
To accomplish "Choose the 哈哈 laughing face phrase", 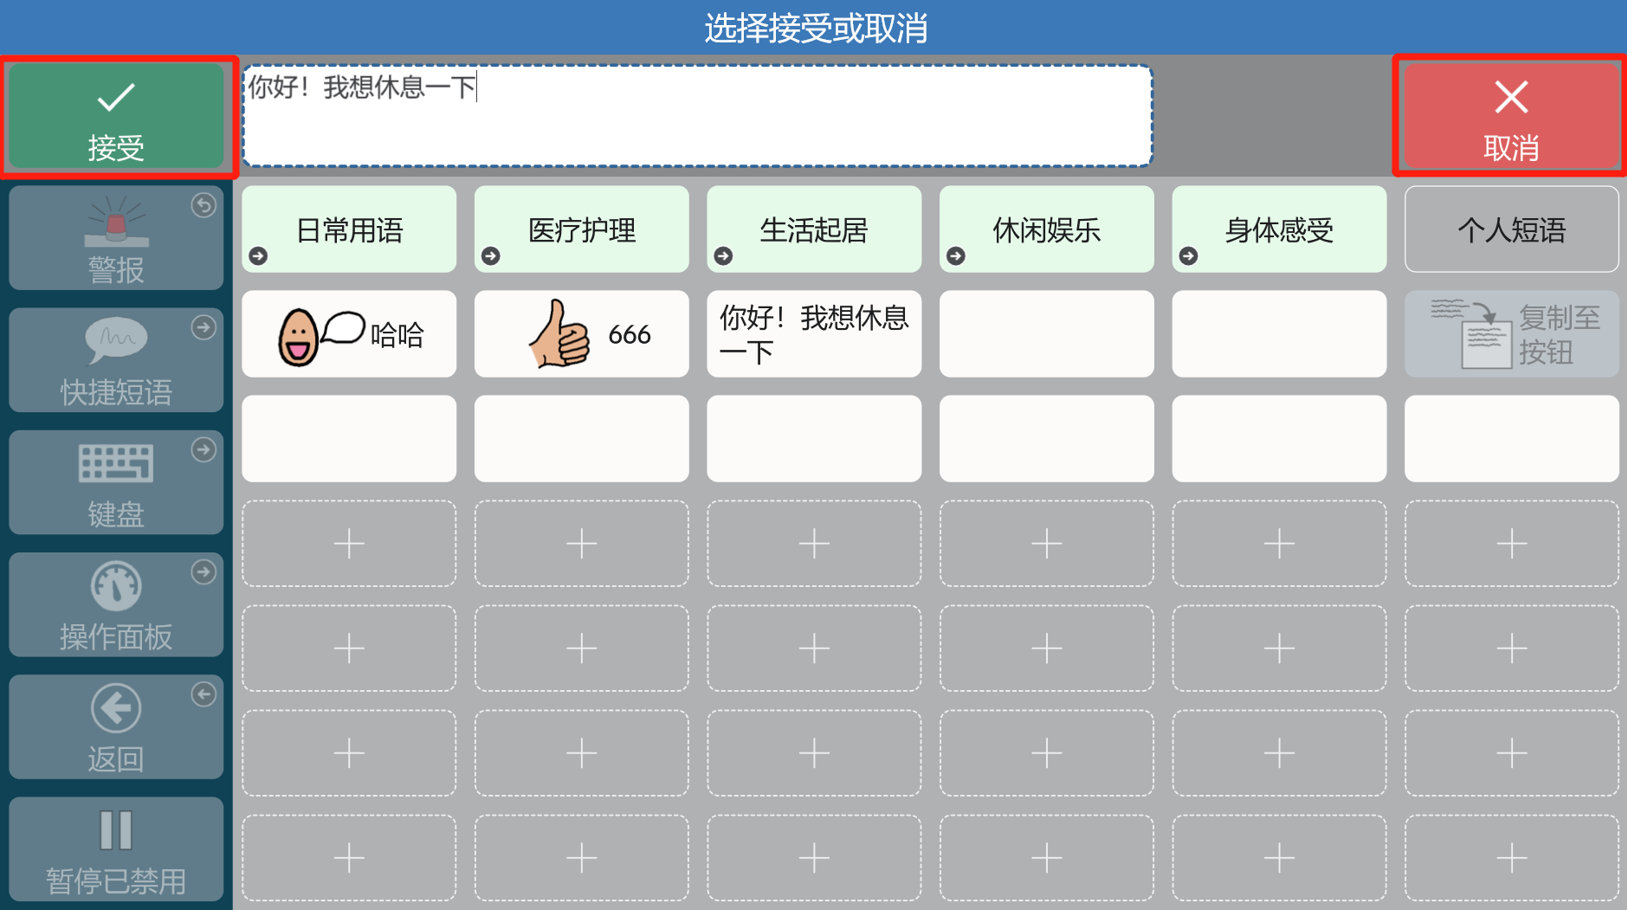I will 349,334.
